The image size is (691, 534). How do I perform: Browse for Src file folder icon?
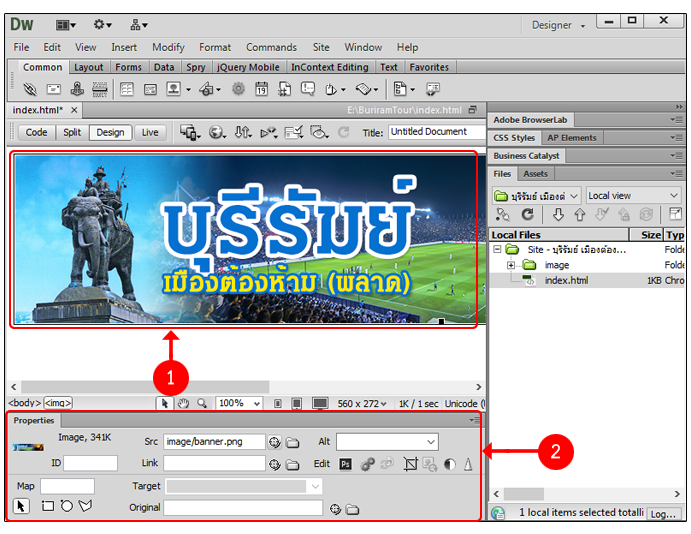[293, 442]
